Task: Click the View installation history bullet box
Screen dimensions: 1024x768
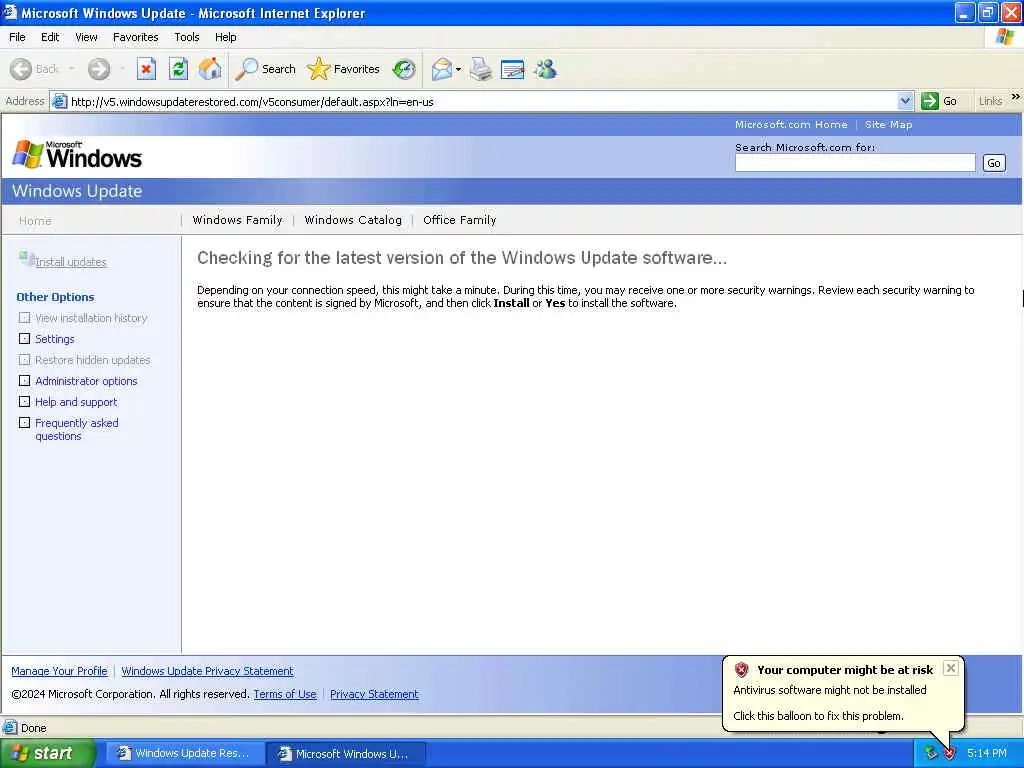Action: click(24, 318)
